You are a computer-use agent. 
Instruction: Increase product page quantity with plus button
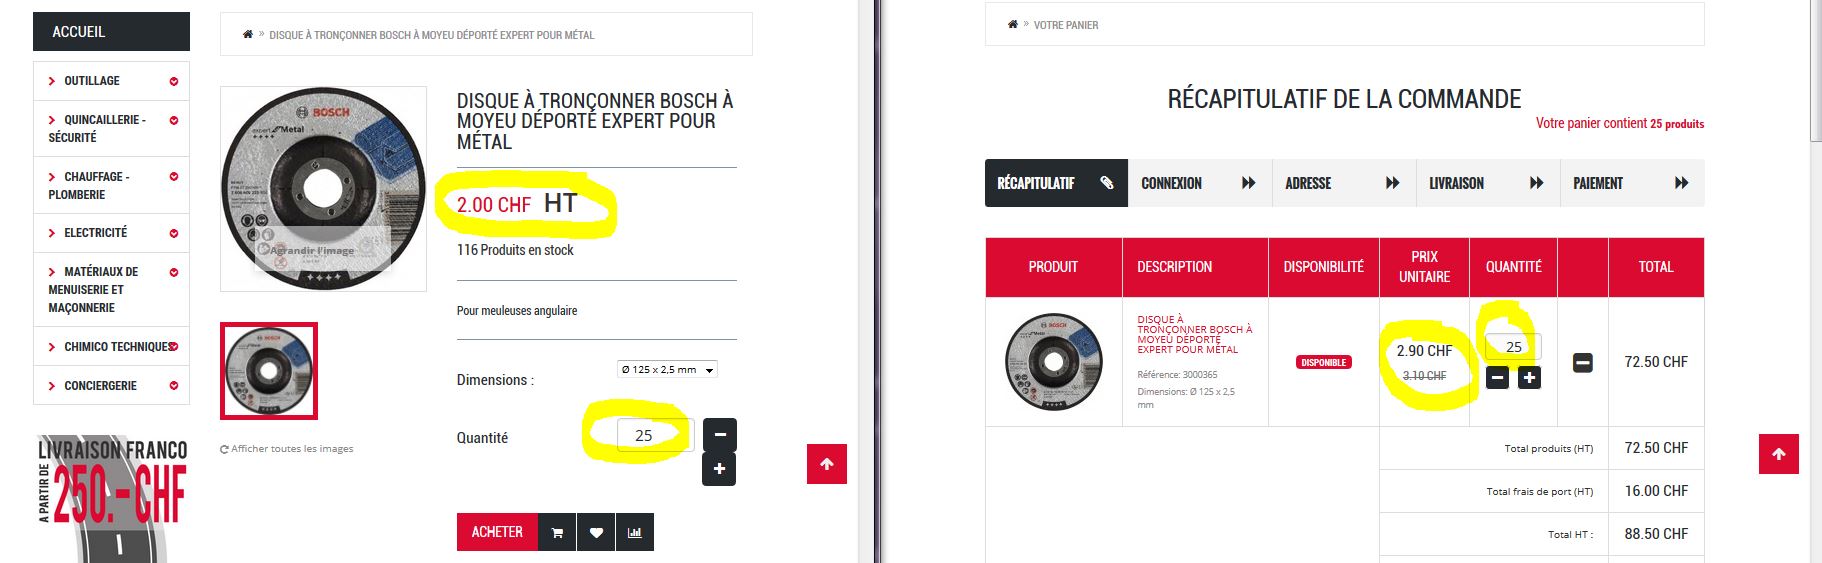coord(719,469)
